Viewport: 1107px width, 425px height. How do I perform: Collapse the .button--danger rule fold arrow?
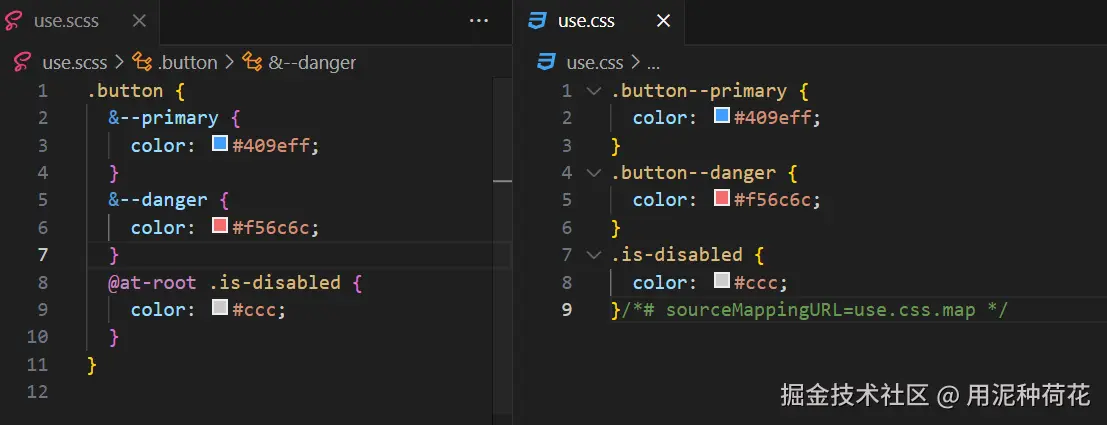click(x=594, y=173)
